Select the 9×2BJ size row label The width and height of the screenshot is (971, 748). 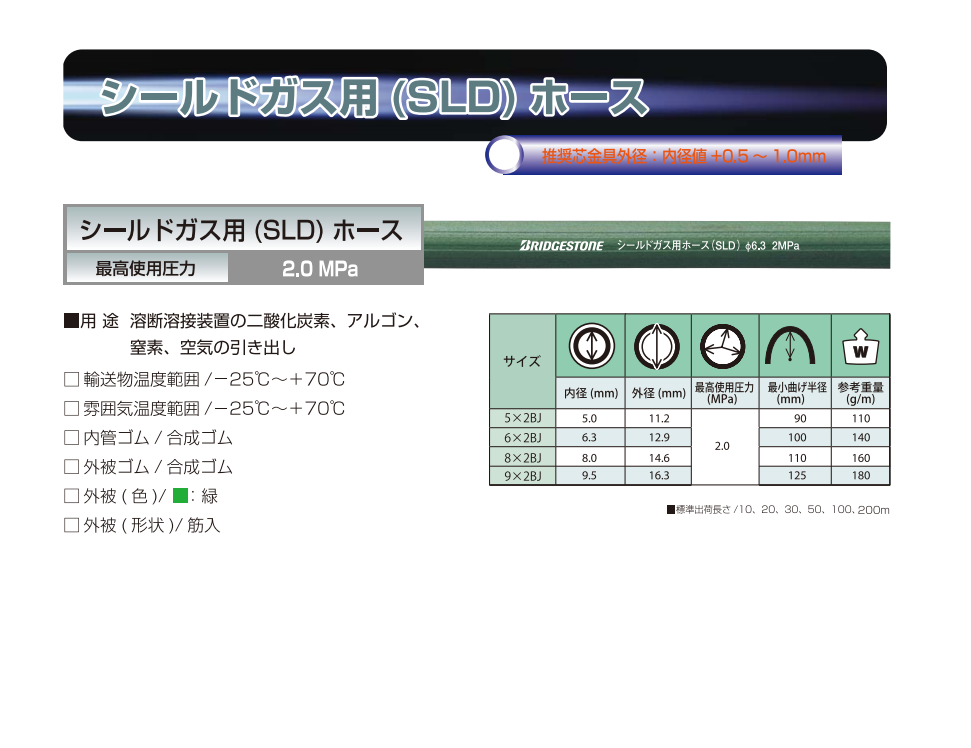point(521,476)
